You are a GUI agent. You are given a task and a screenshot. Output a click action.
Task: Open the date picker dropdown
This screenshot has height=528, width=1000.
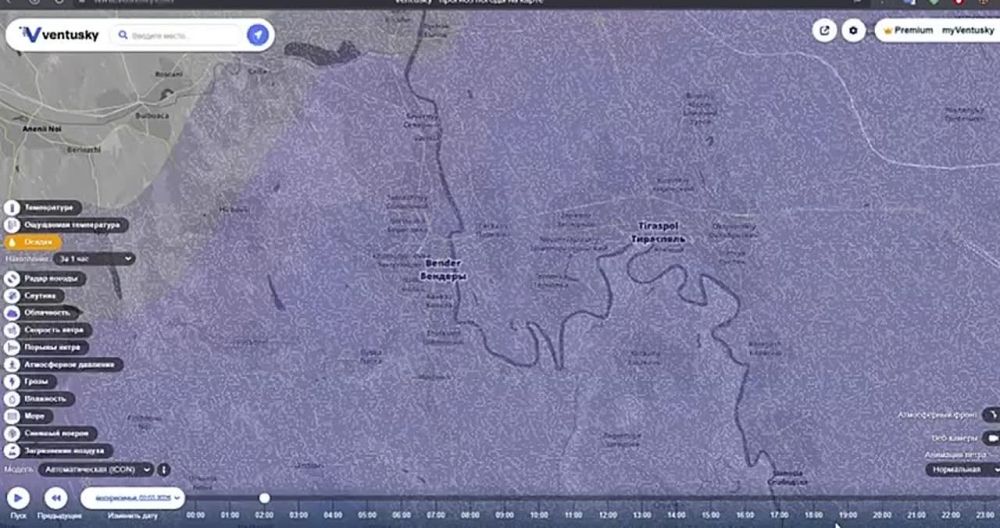(x=133, y=496)
